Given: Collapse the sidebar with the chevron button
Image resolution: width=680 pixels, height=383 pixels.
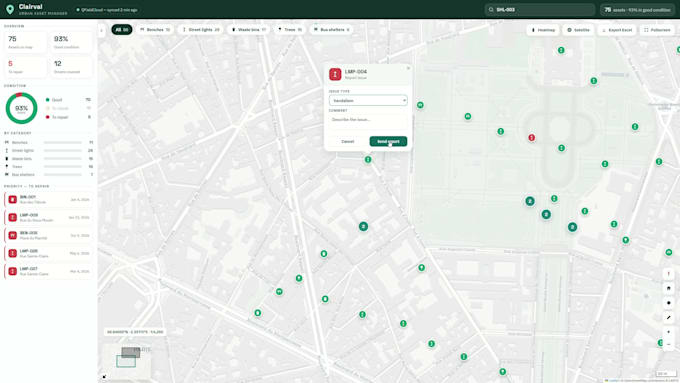Looking at the screenshot, I should pyautogui.click(x=101, y=30).
